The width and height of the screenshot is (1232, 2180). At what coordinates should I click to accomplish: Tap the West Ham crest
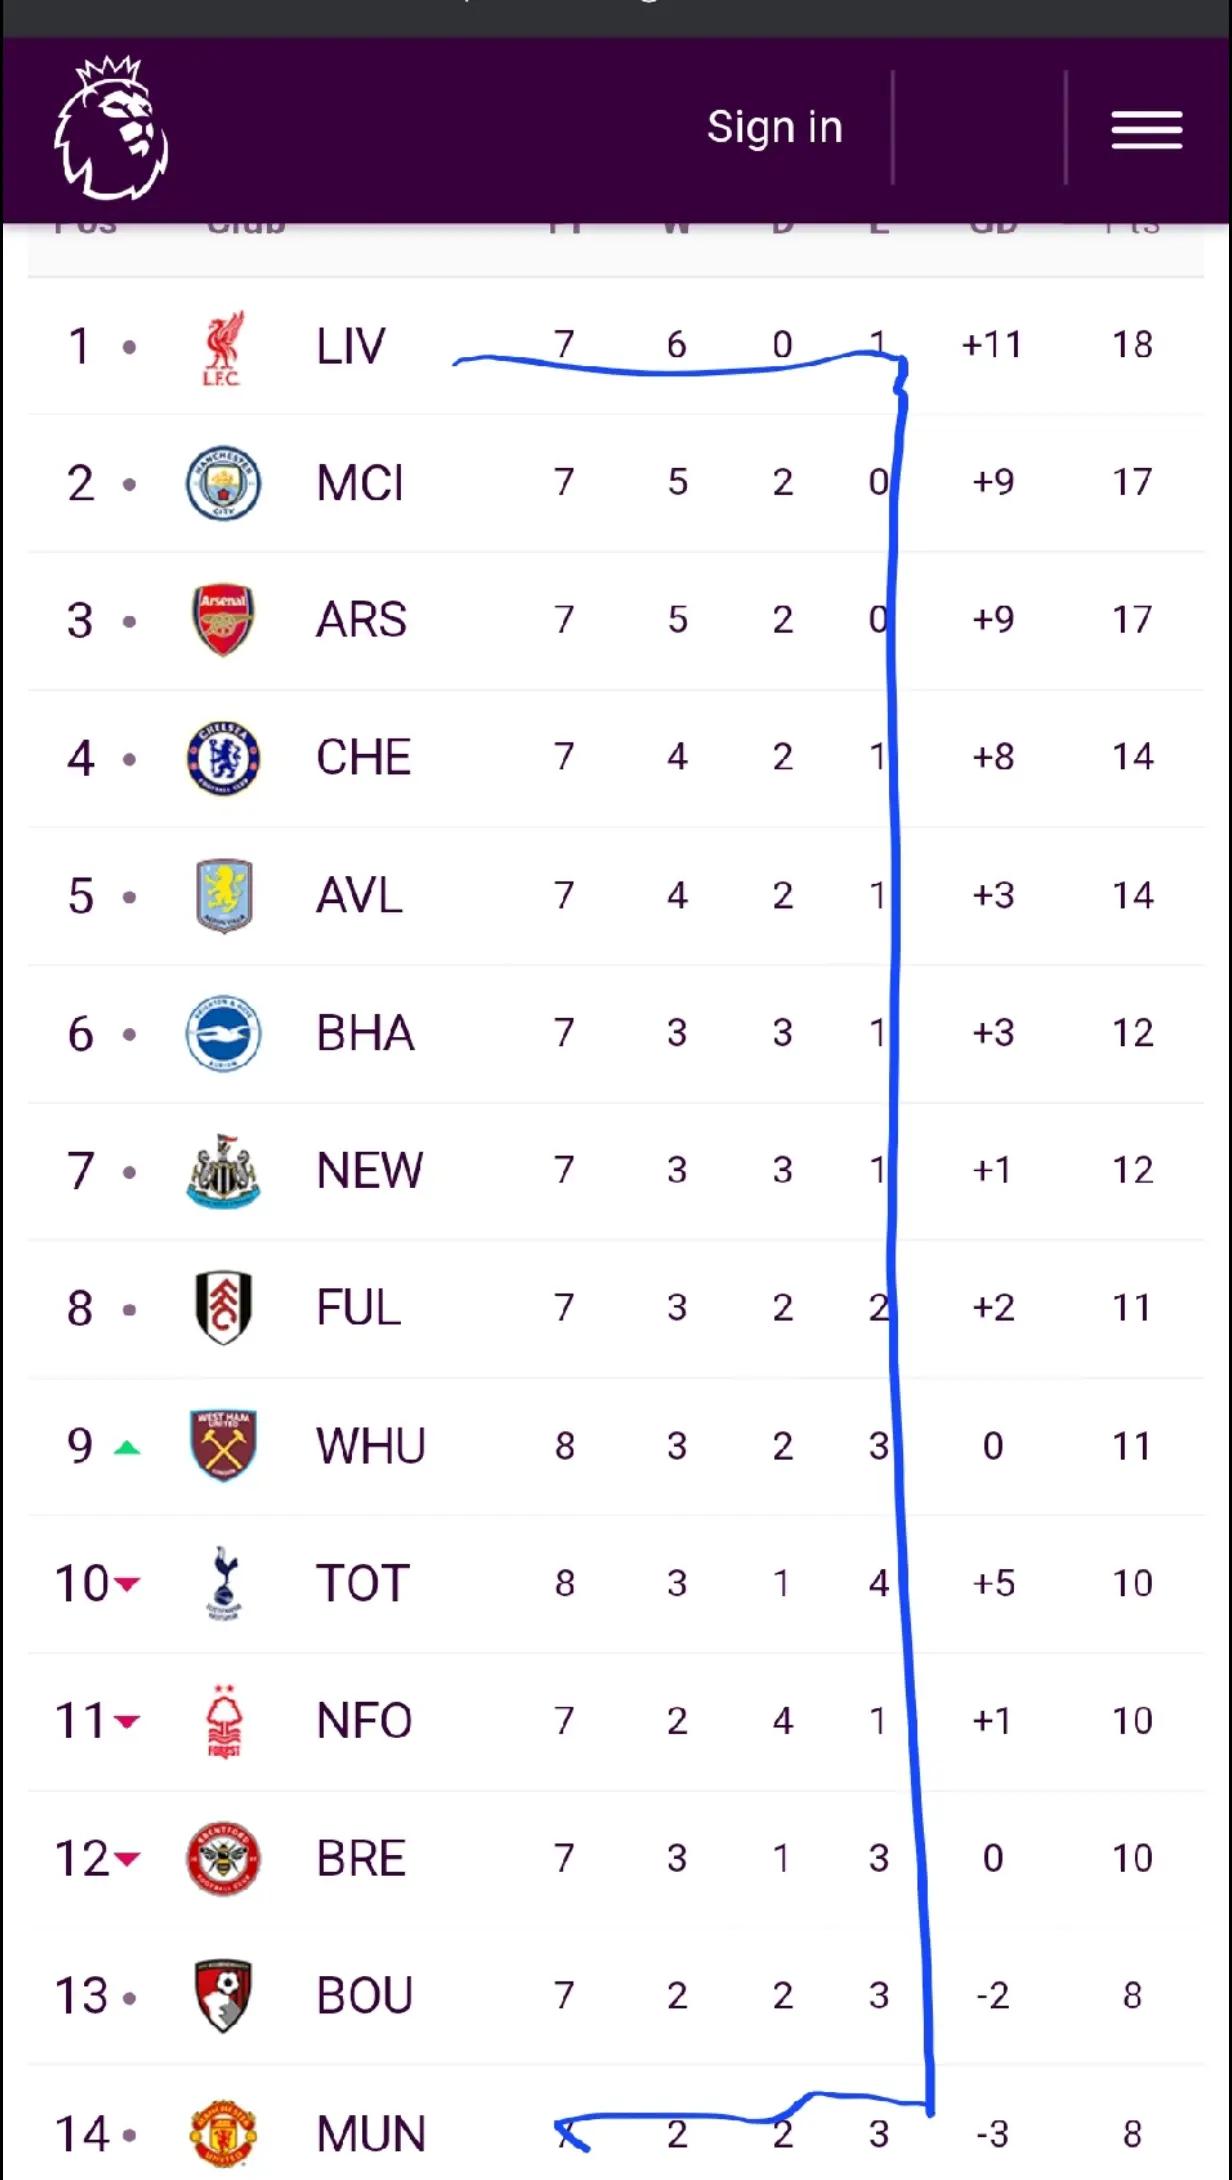tap(223, 1445)
